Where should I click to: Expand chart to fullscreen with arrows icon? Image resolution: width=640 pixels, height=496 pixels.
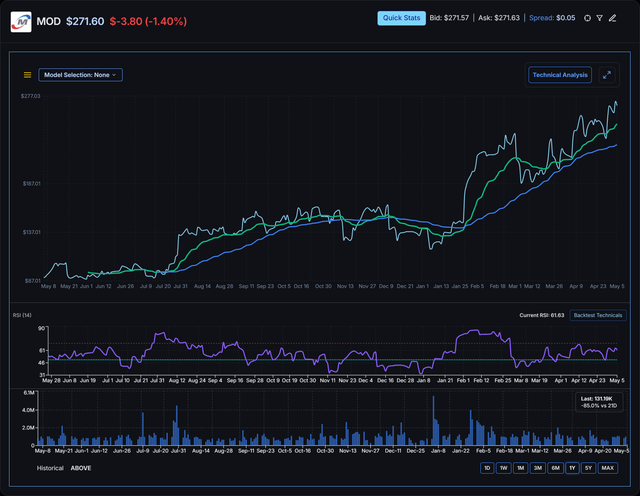[607, 75]
